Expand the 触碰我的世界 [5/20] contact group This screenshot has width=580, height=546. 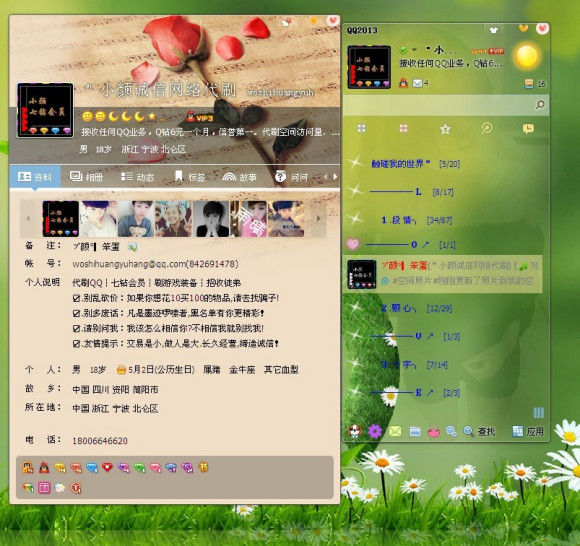(x=416, y=164)
